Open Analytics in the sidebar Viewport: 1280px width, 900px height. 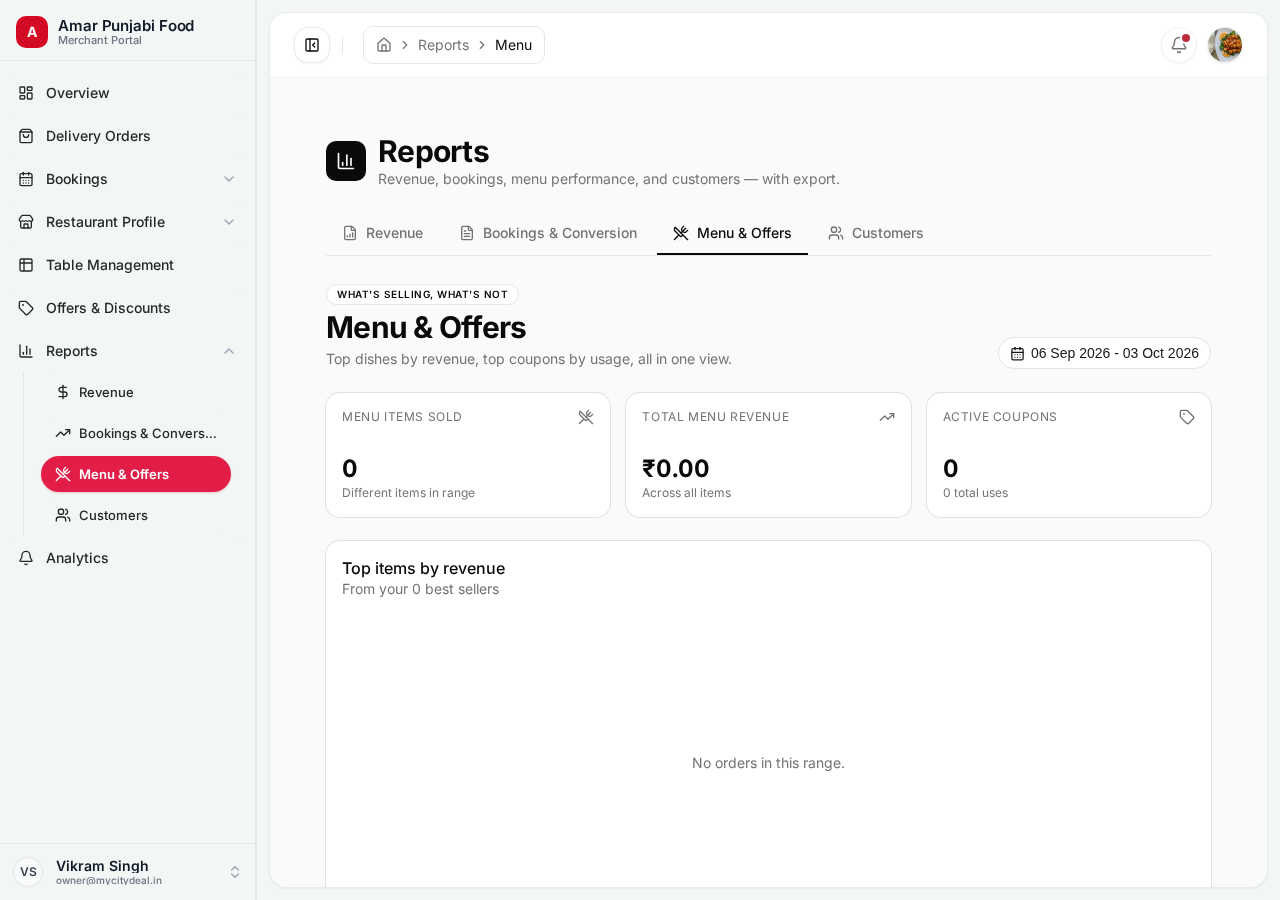click(128, 558)
